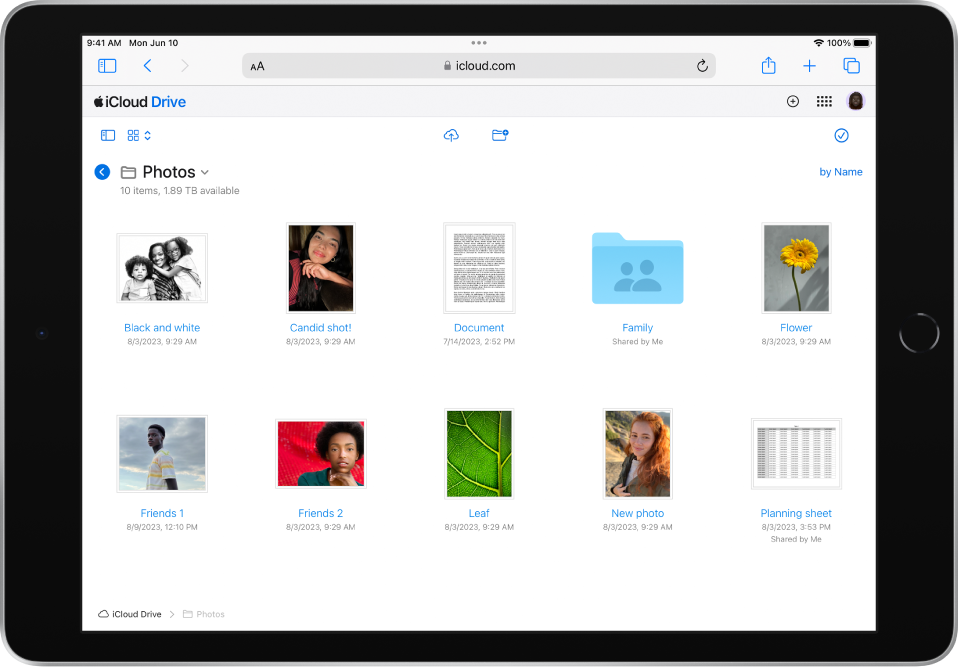Open Safari tab overview icon
Viewport: 958px width, 668px height.
pos(851,65)
